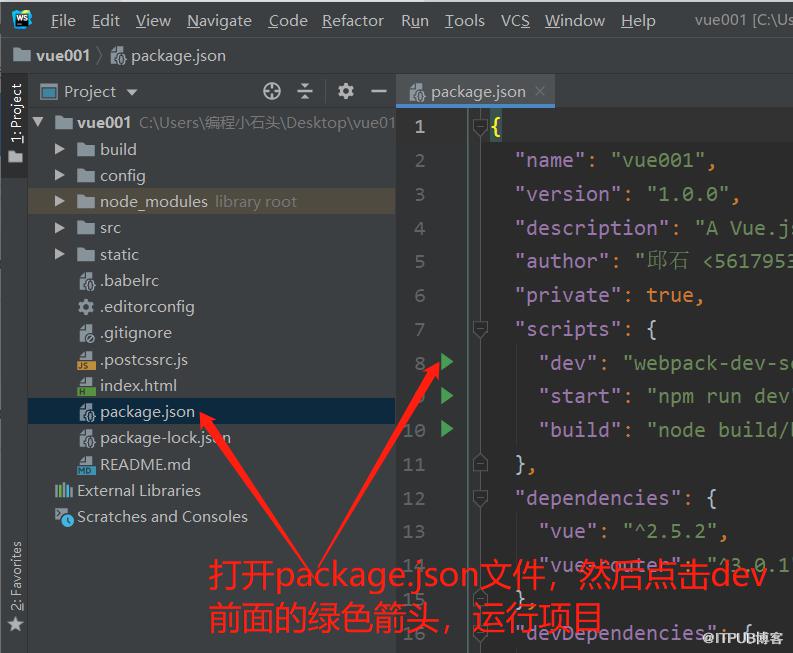Click the "private" true value
793x653 pixels.
(670, 295)
